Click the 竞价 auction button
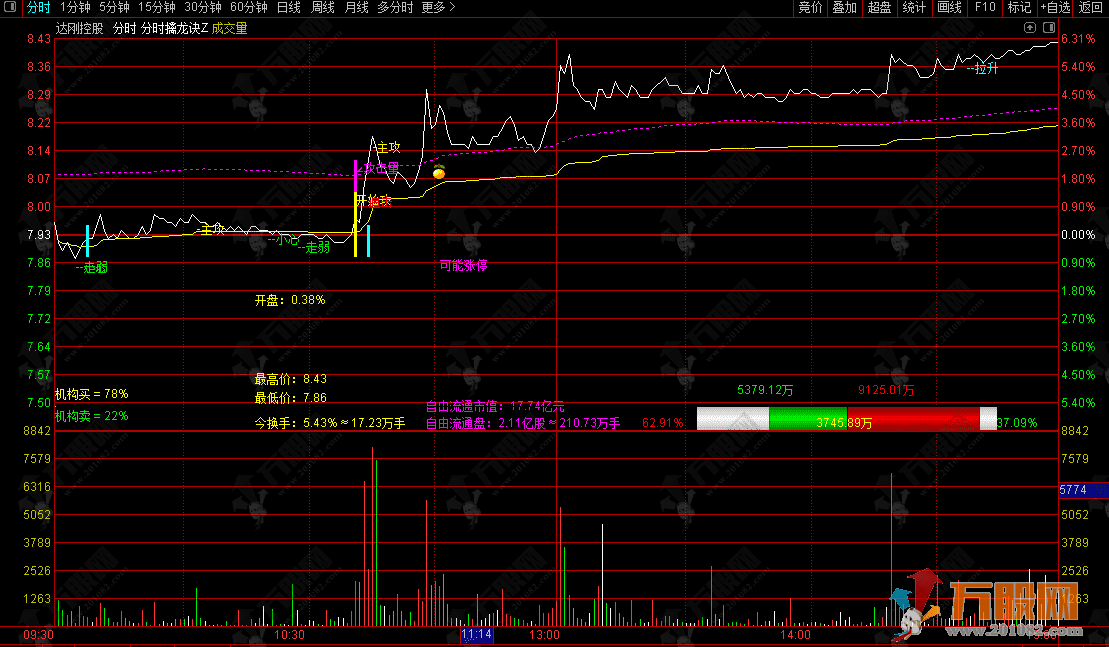Image resolution: width=1109 pixels, height=647 pixels. 810,8
